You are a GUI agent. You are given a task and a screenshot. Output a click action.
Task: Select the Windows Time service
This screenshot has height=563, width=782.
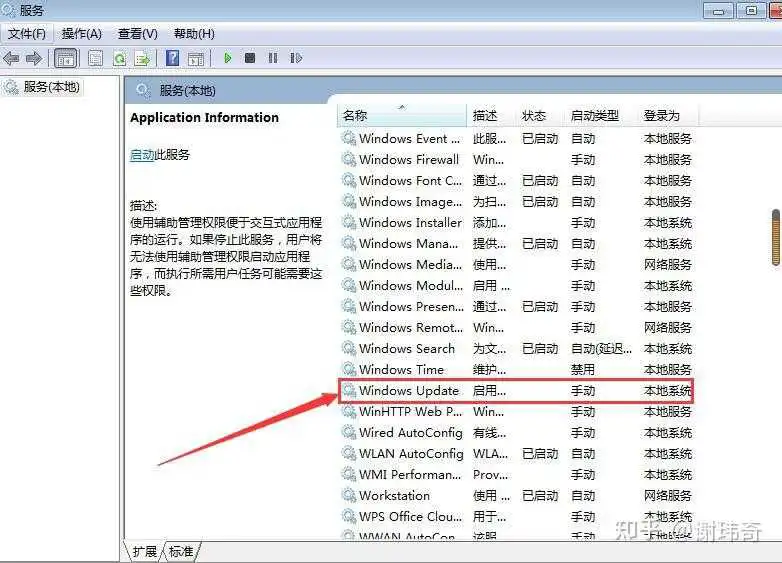(517, 370)
